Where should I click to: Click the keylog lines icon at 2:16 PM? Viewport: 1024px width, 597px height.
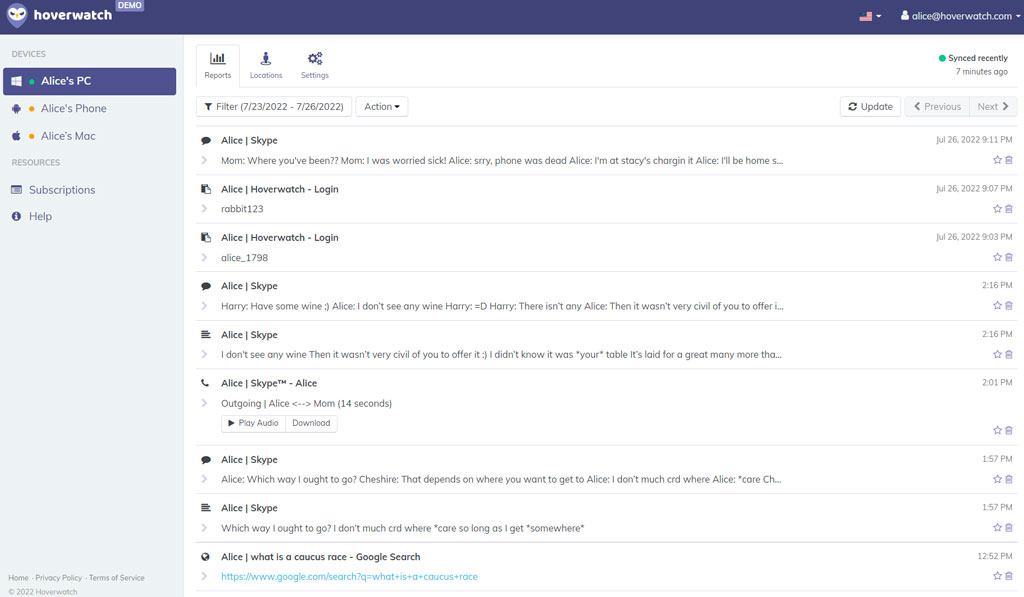tap(206, 334)
